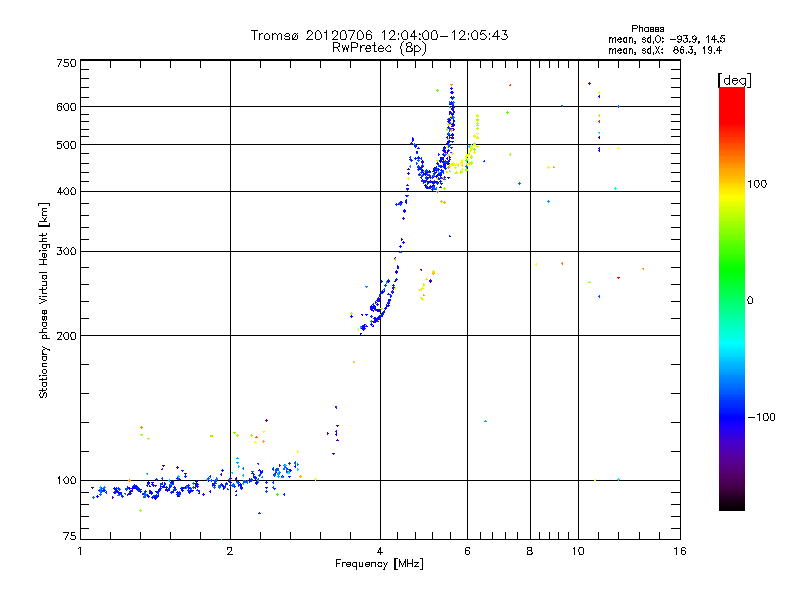Viewport: 800px width, 600px height.
Task: Click the 'Frequency [MHz]' axis label
Action: tap(379, 564)
